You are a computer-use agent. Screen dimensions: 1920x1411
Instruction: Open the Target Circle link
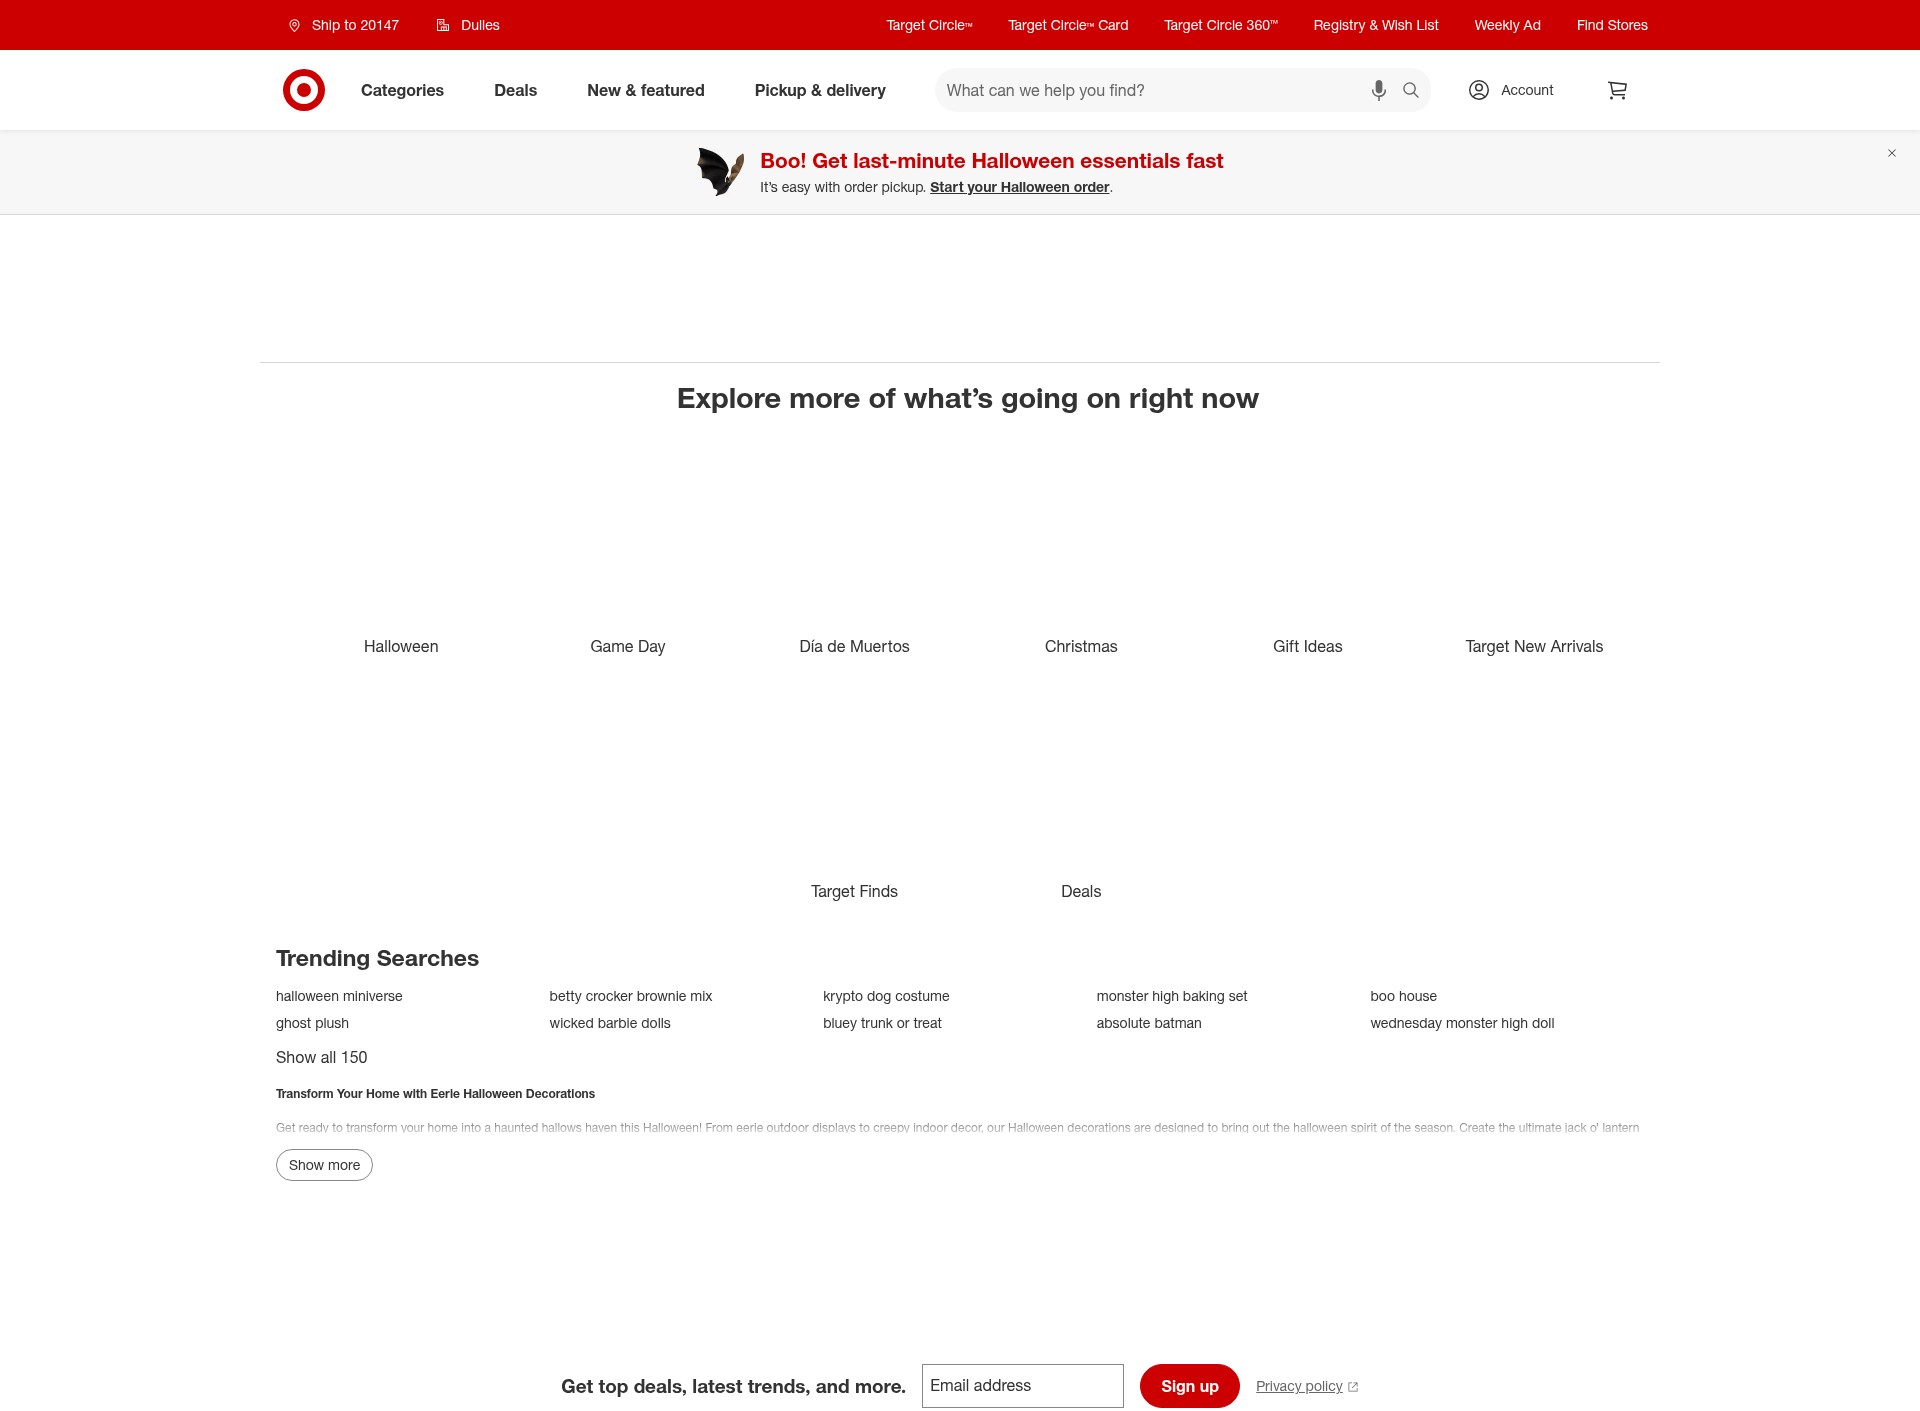[x=929, y=25]
